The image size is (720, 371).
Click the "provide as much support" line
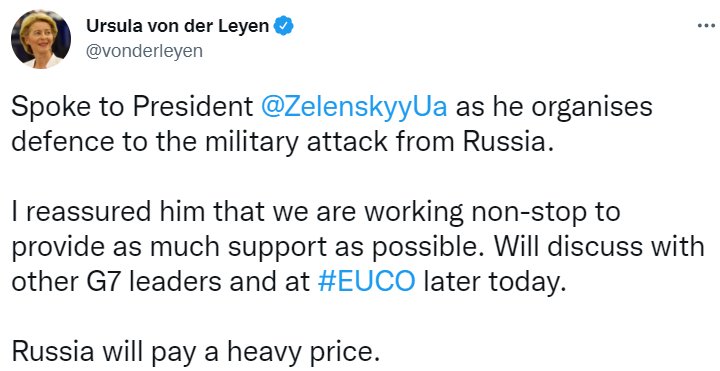pos(169,248)
